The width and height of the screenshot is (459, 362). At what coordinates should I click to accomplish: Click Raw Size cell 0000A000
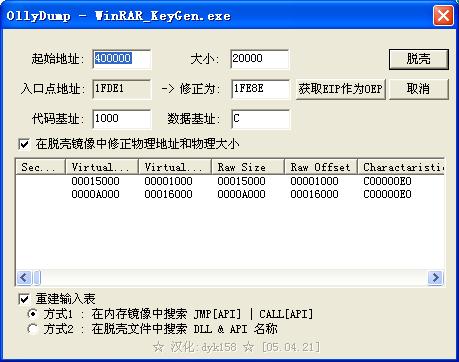pyautogui.click(x=241, y=194)
